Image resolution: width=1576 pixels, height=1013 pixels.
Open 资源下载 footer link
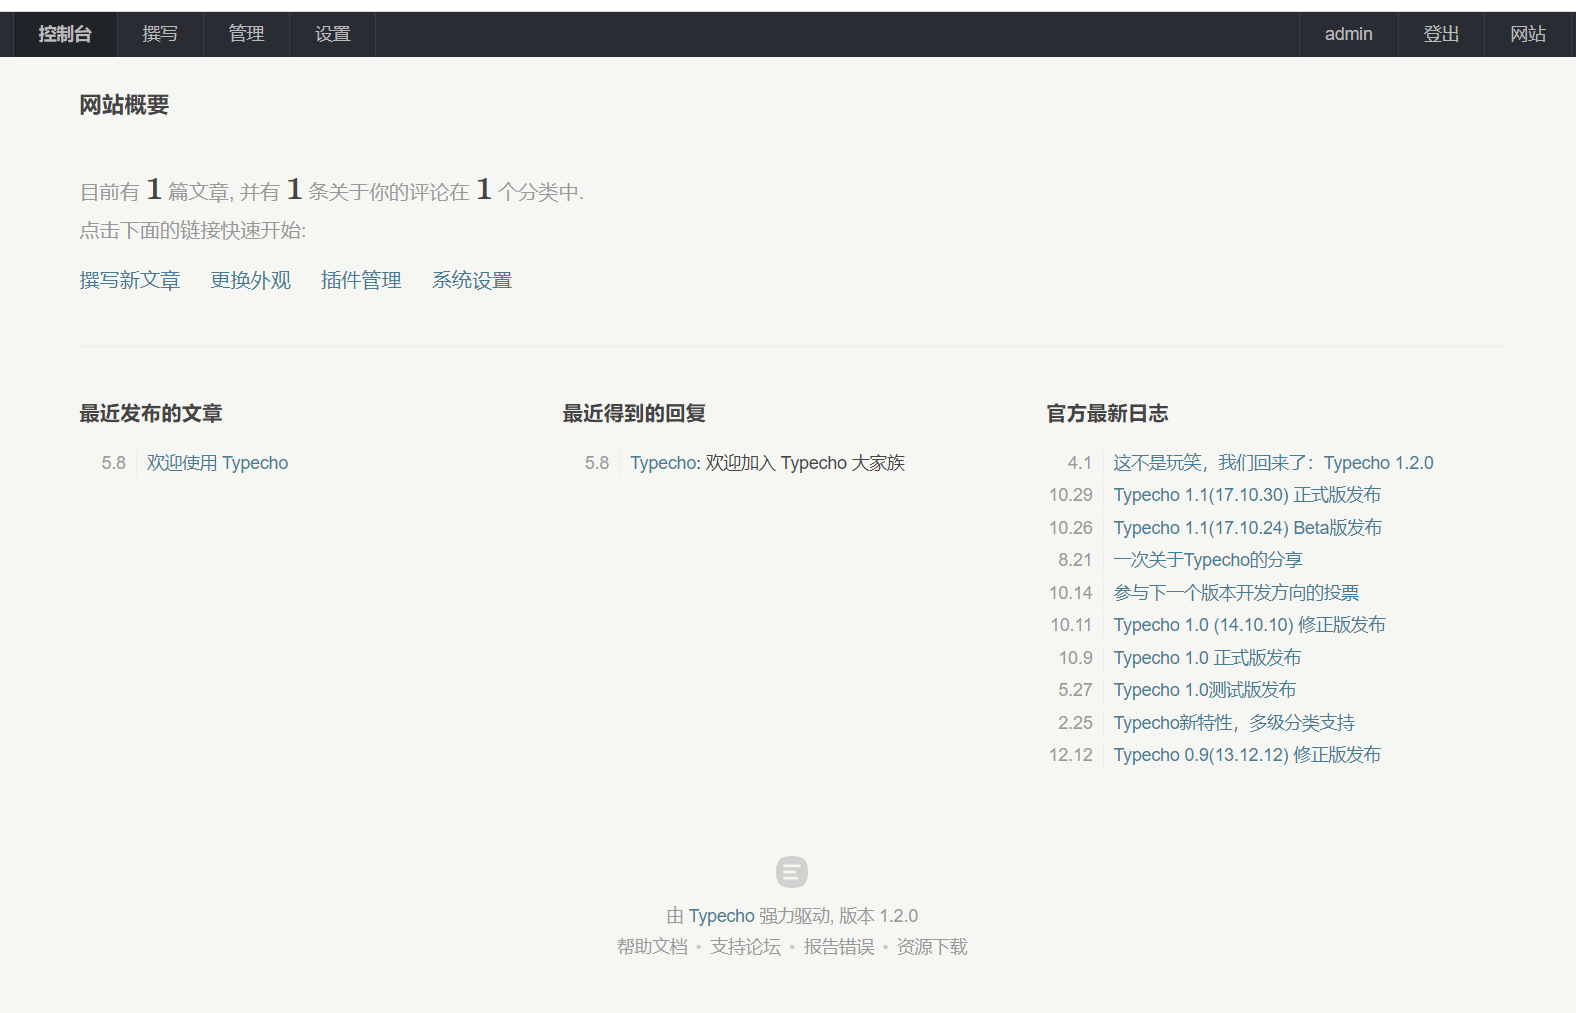pyautogui.click(x=932, y=947)
